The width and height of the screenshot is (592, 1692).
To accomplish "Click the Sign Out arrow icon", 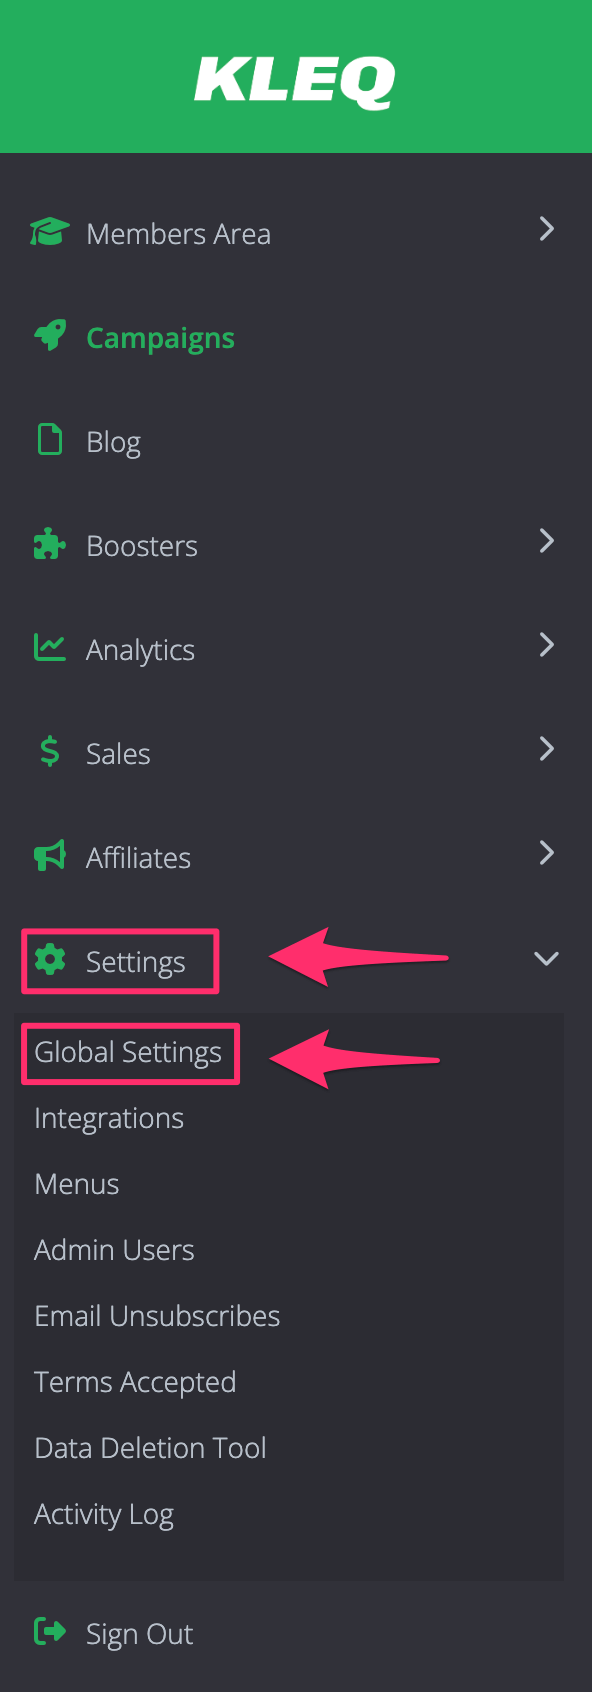I will [49, 1632].
